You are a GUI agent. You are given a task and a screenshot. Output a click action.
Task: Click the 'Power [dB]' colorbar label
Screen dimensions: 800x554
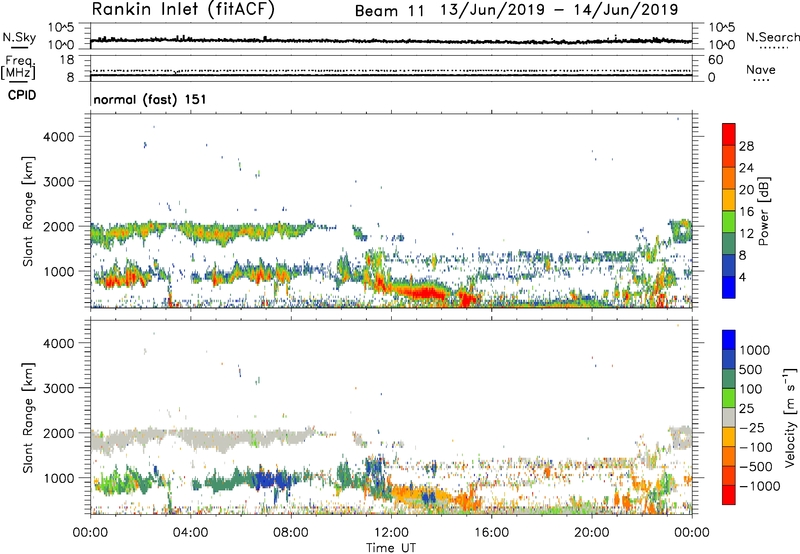763,211
